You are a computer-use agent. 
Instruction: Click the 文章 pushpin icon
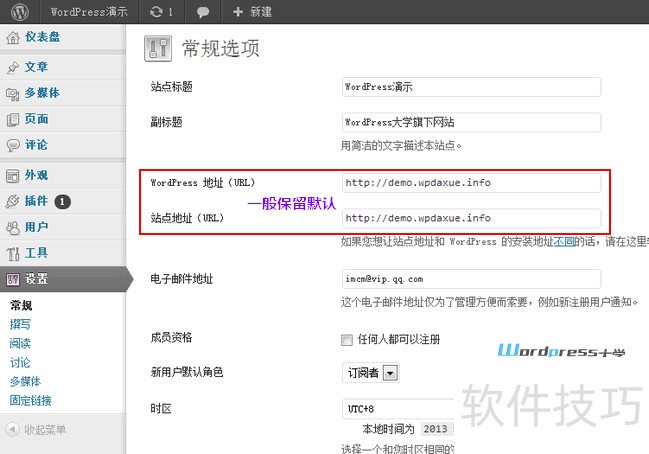[13, 67]
